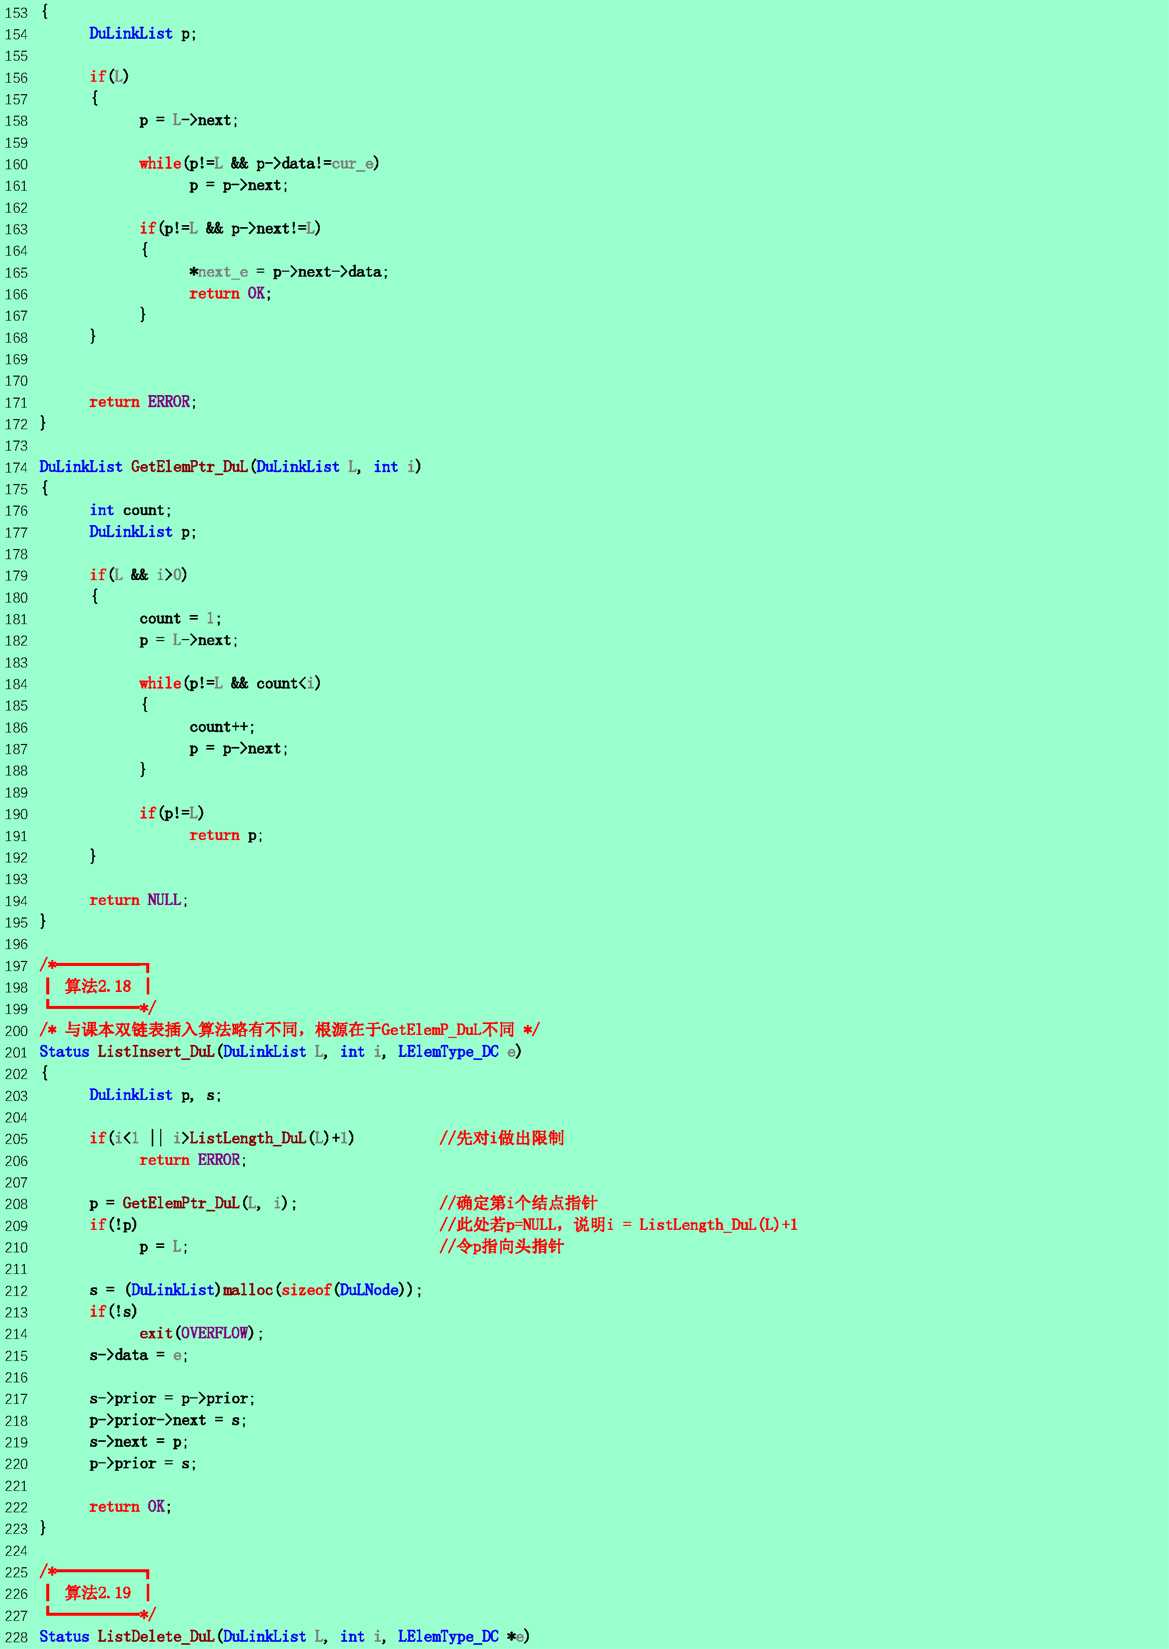Click the 's->data = e;' assignment
1169x1649 pixels.
pyautogui.click(x=139, y=1355)
